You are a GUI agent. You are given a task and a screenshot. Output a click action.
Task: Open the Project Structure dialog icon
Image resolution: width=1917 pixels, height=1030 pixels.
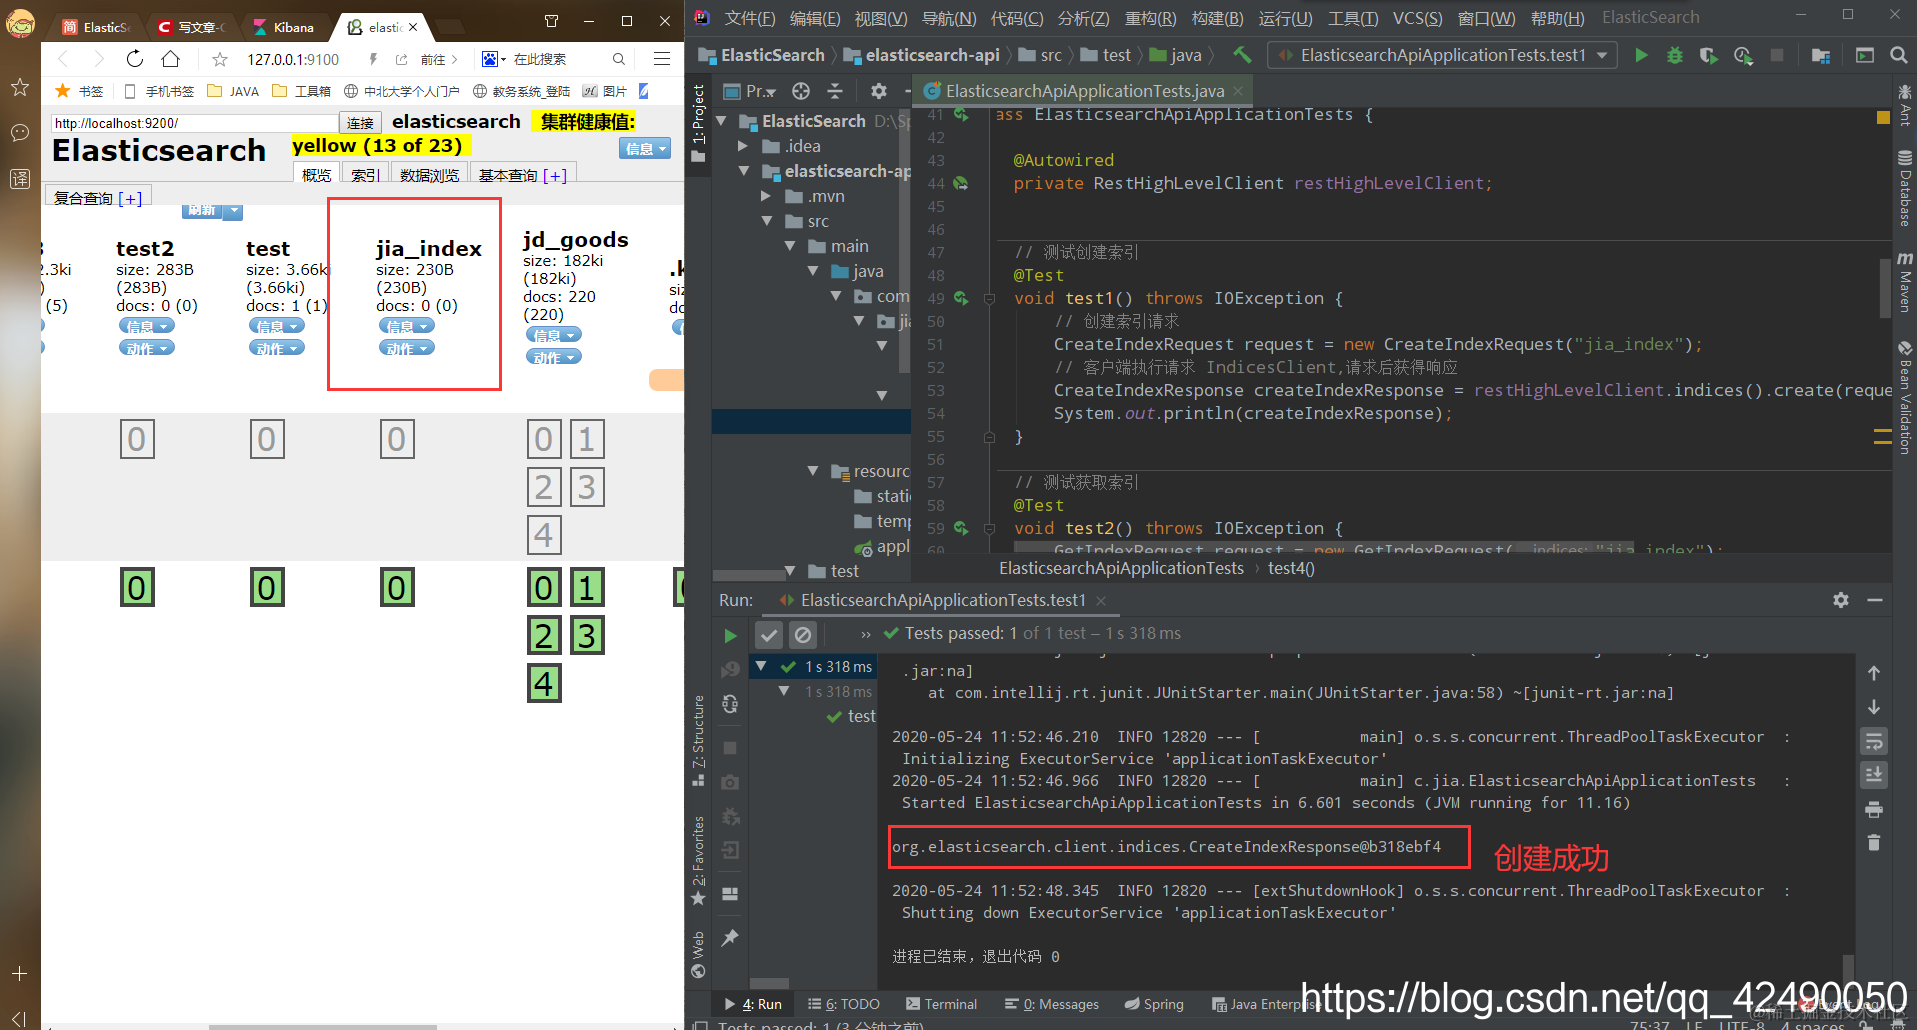pyautogui.click(x=1821, y=56)
